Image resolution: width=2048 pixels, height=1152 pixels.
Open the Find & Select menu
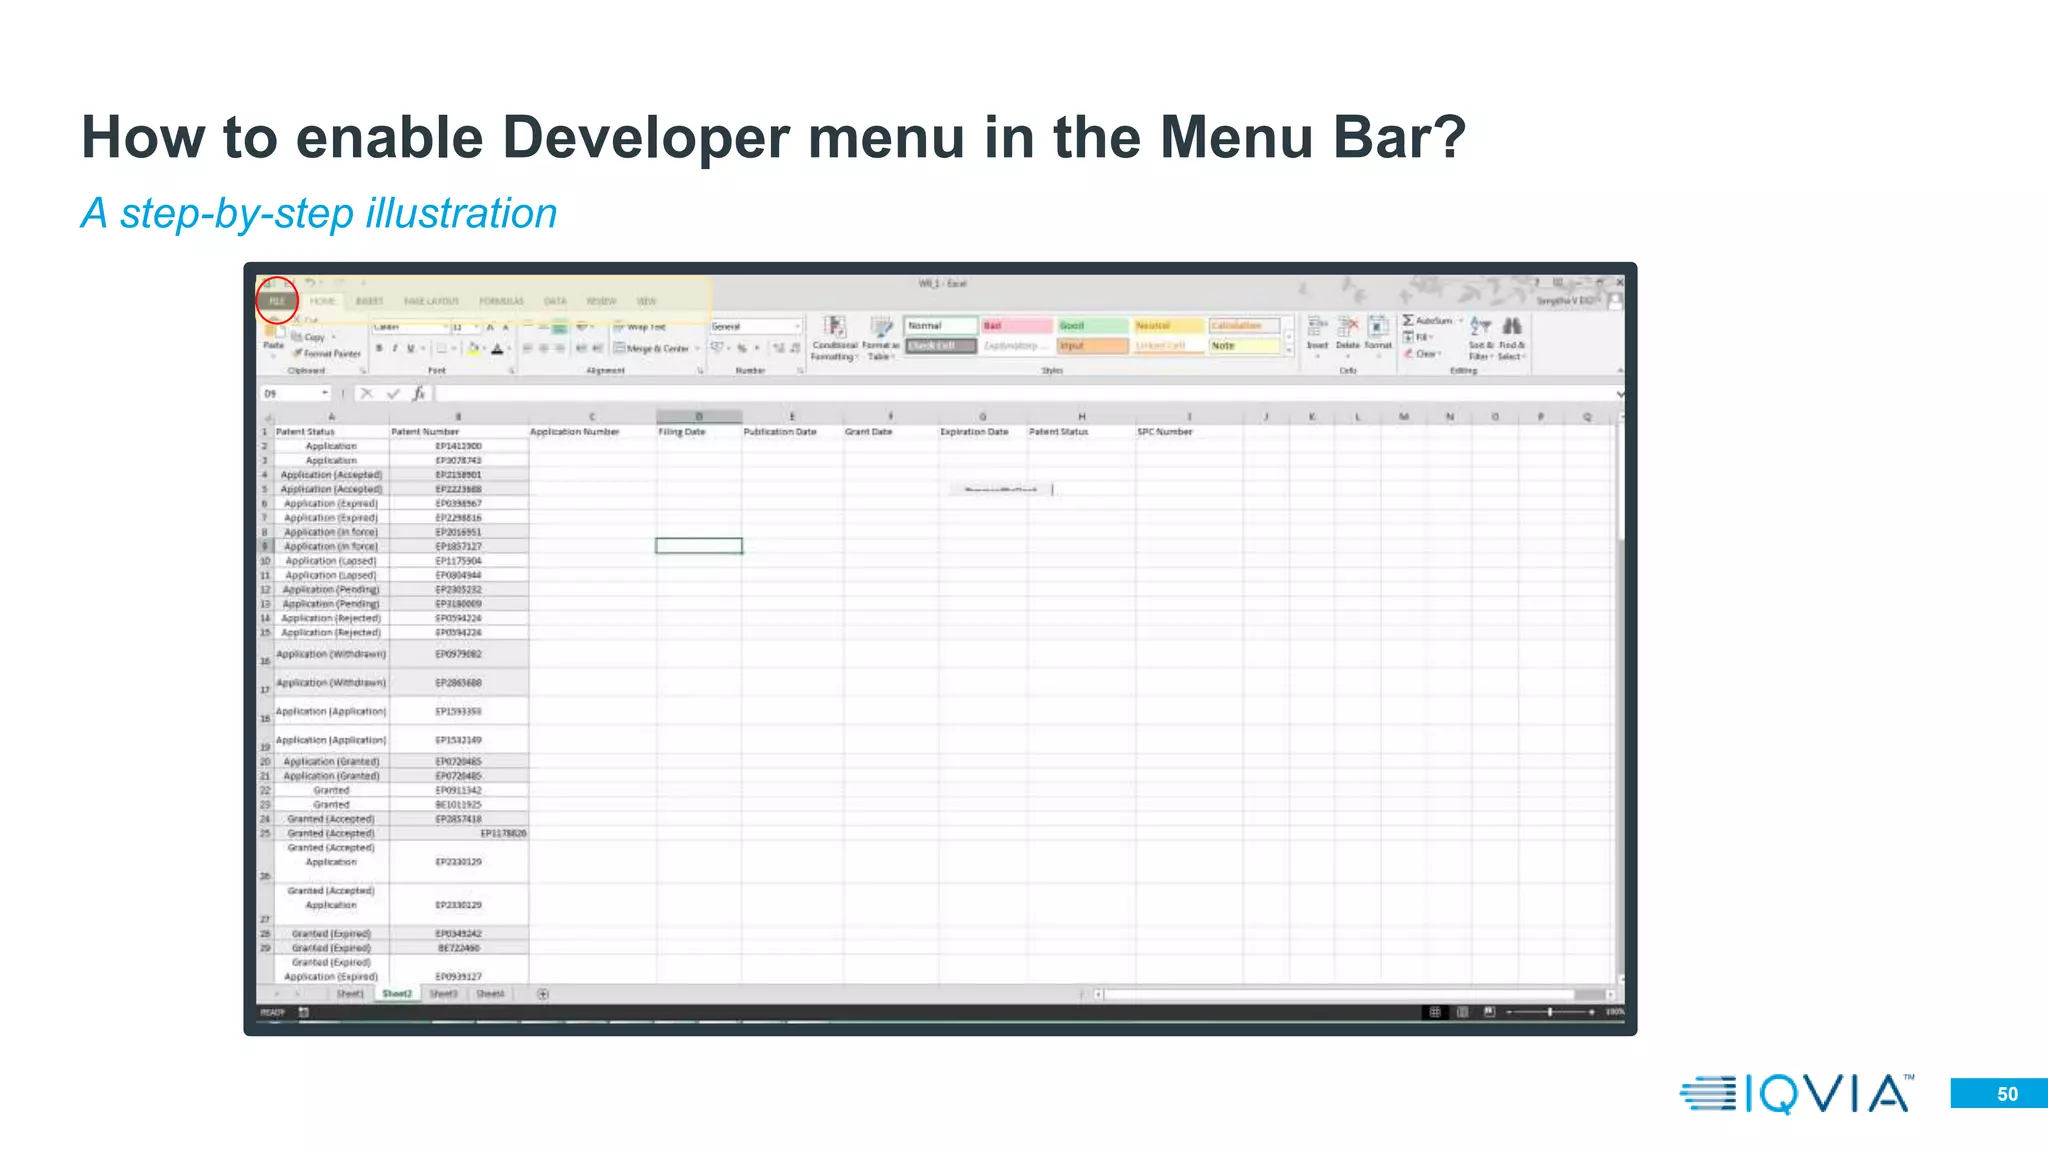(1511, 339)
